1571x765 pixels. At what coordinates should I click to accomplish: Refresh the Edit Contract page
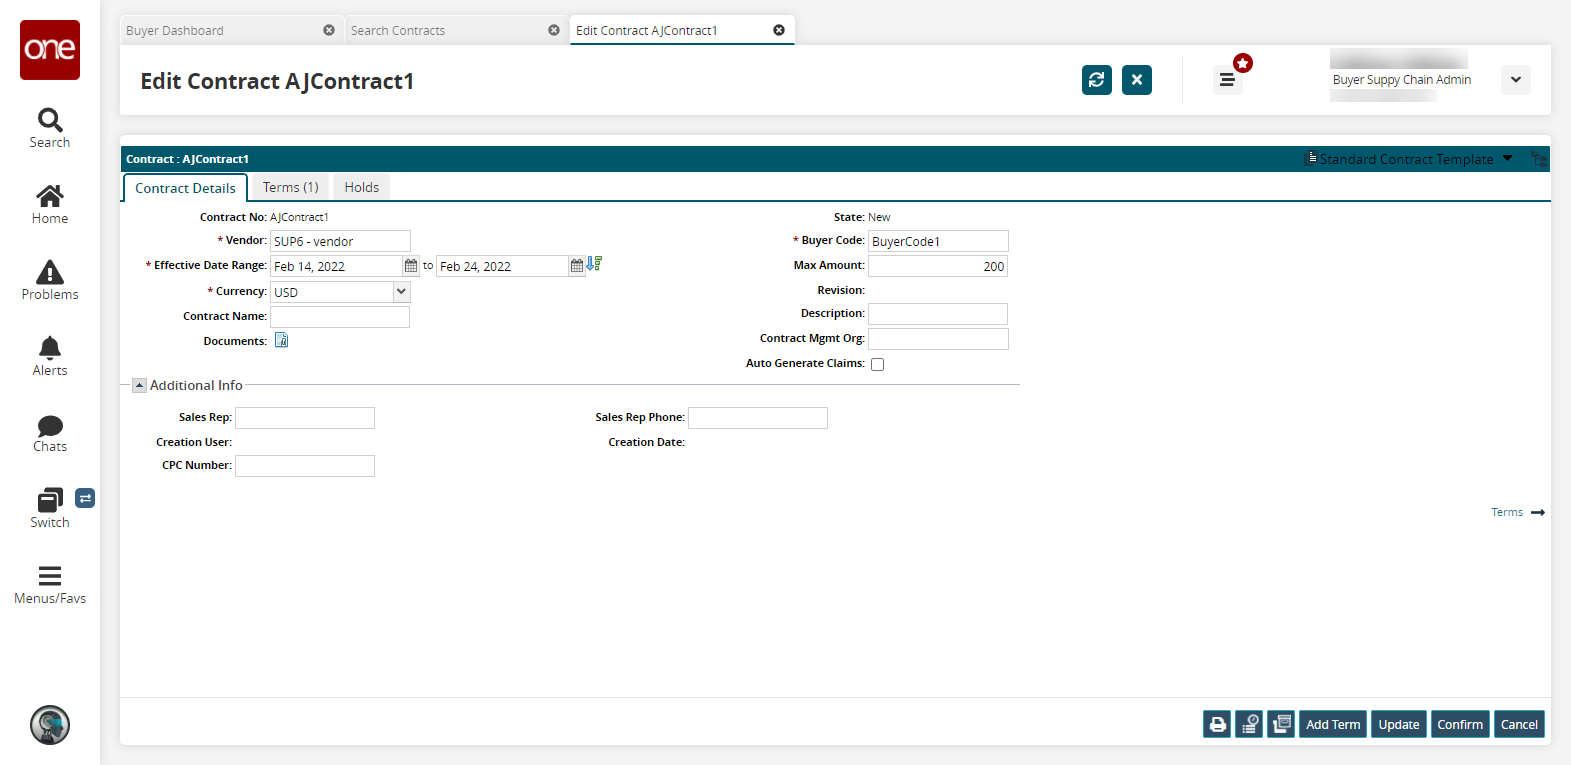coord(1097,80)
